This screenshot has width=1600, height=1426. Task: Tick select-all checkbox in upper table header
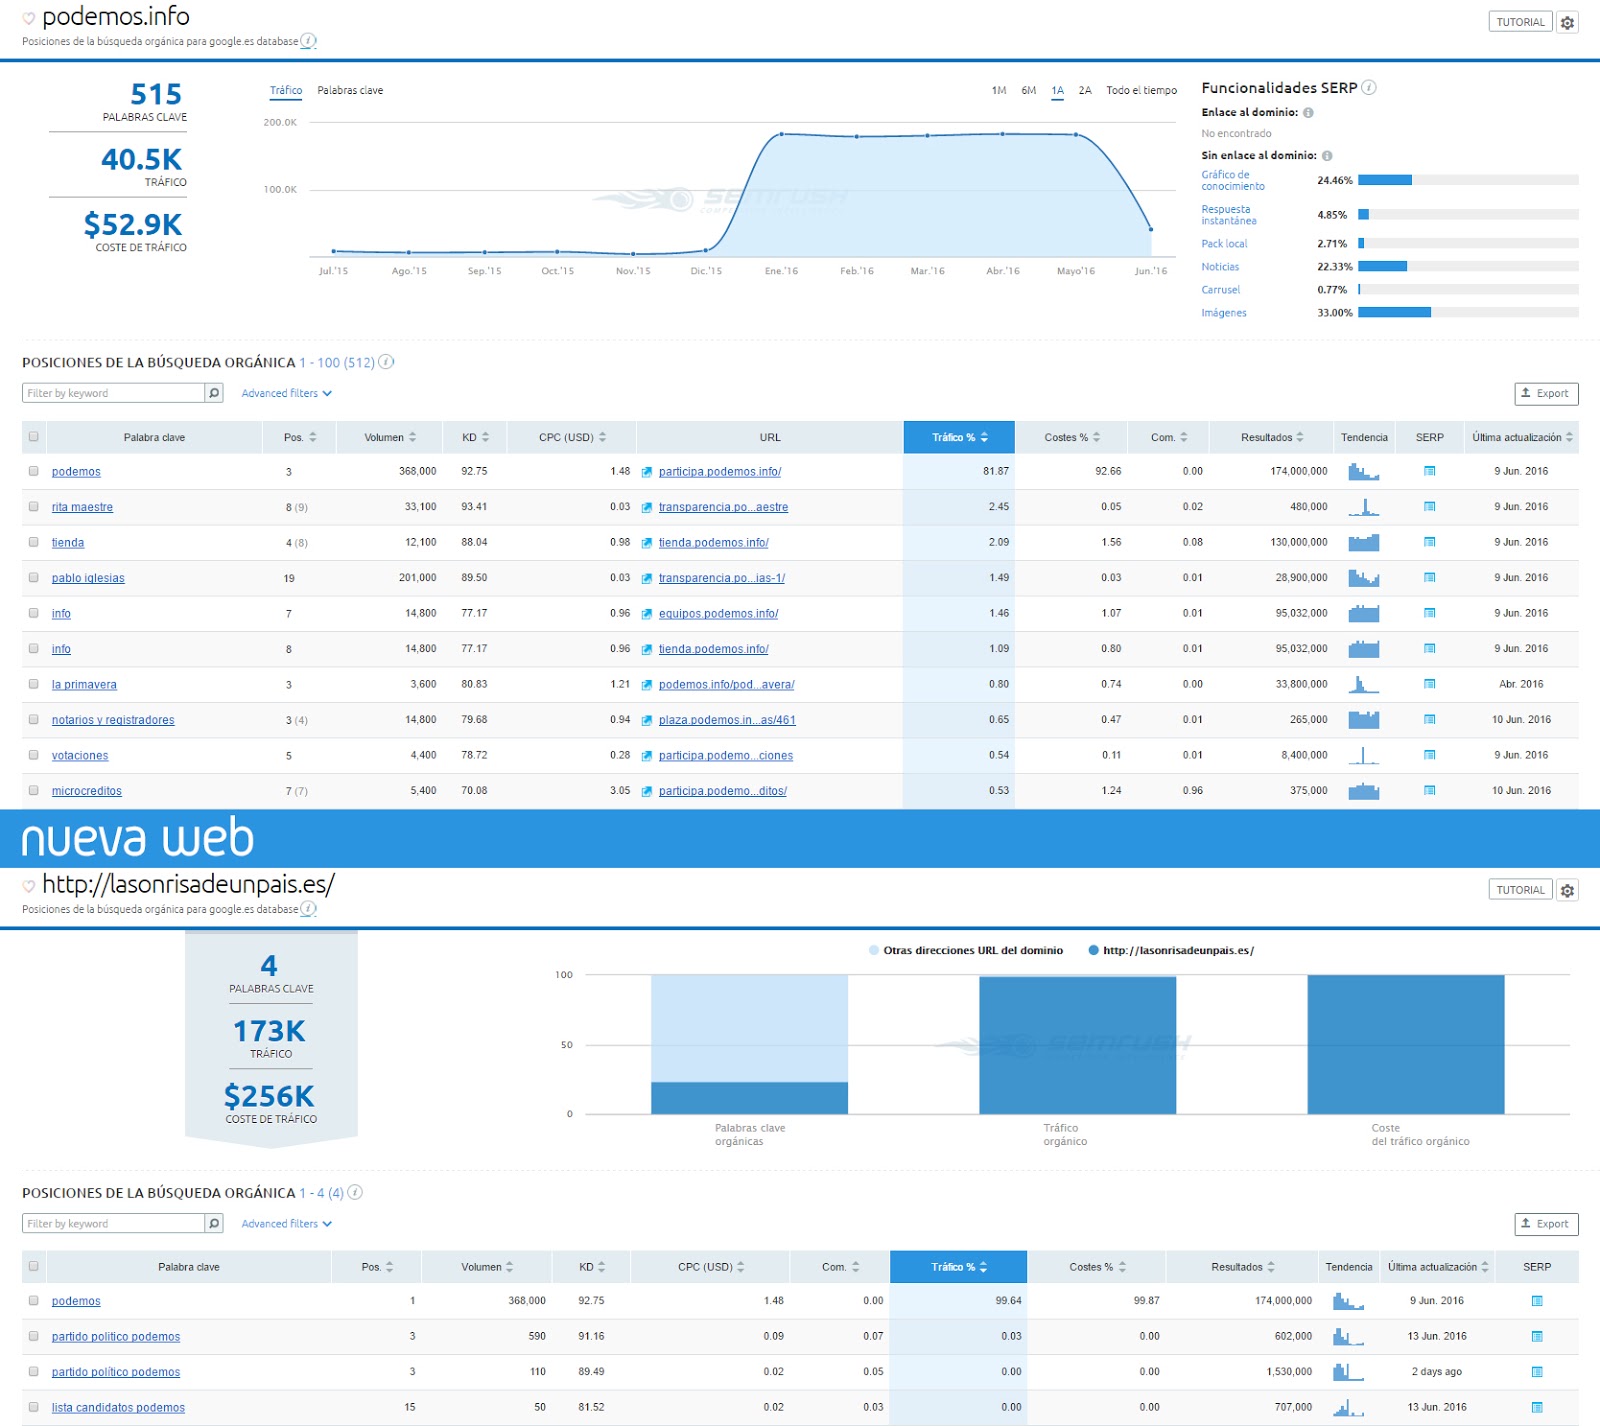[33, 437]
